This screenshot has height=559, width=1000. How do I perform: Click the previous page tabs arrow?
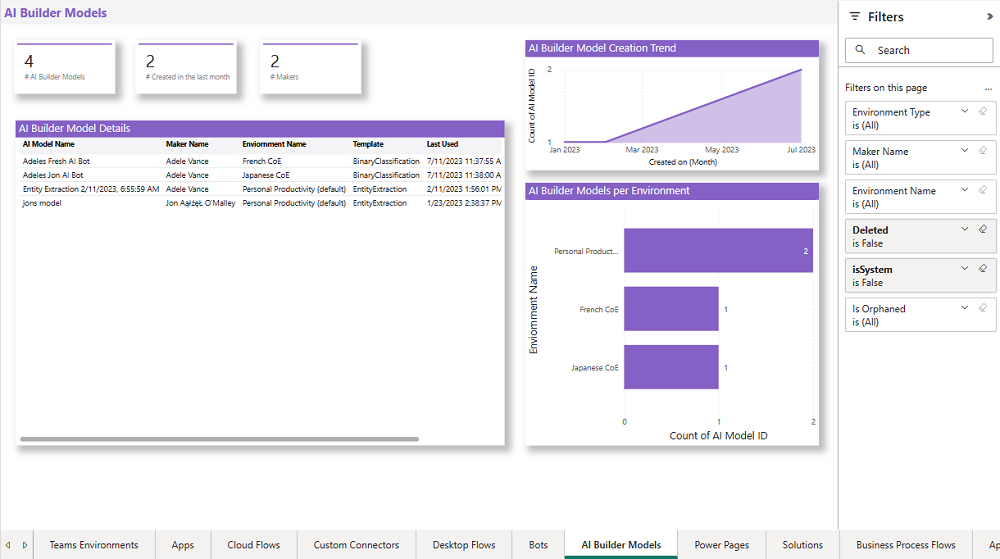coord(8,545)
